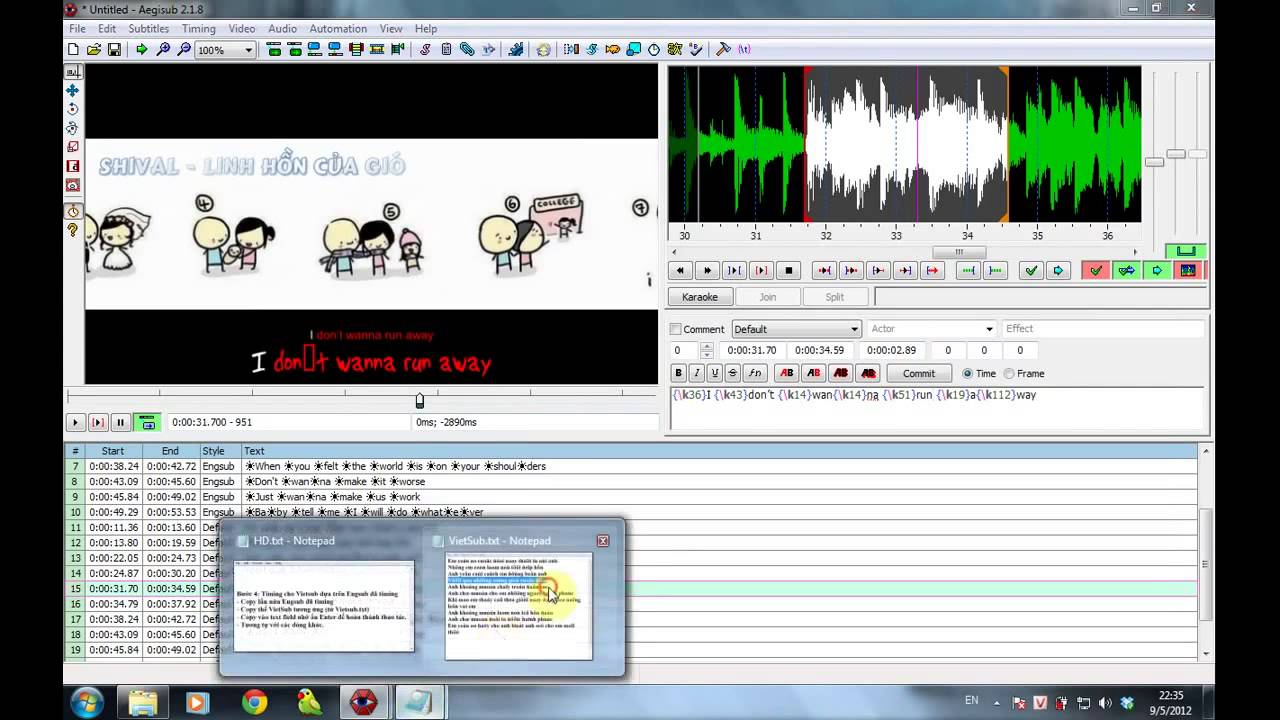Select the Scale subtitles visual tool
The image size is (1280, 720).
73,147
